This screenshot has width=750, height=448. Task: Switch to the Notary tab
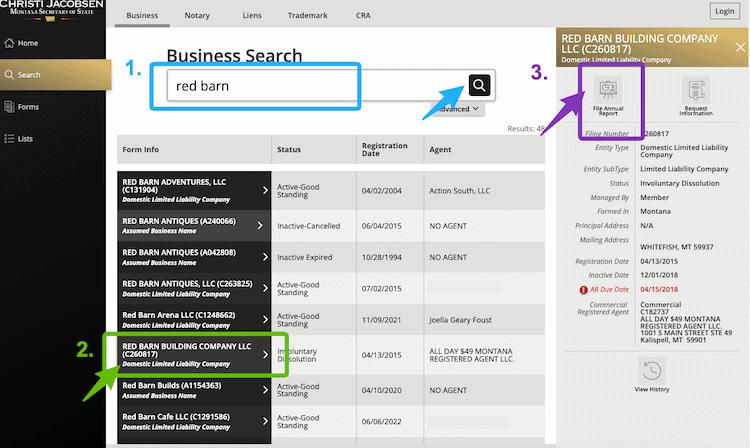[x=199, y=17]
